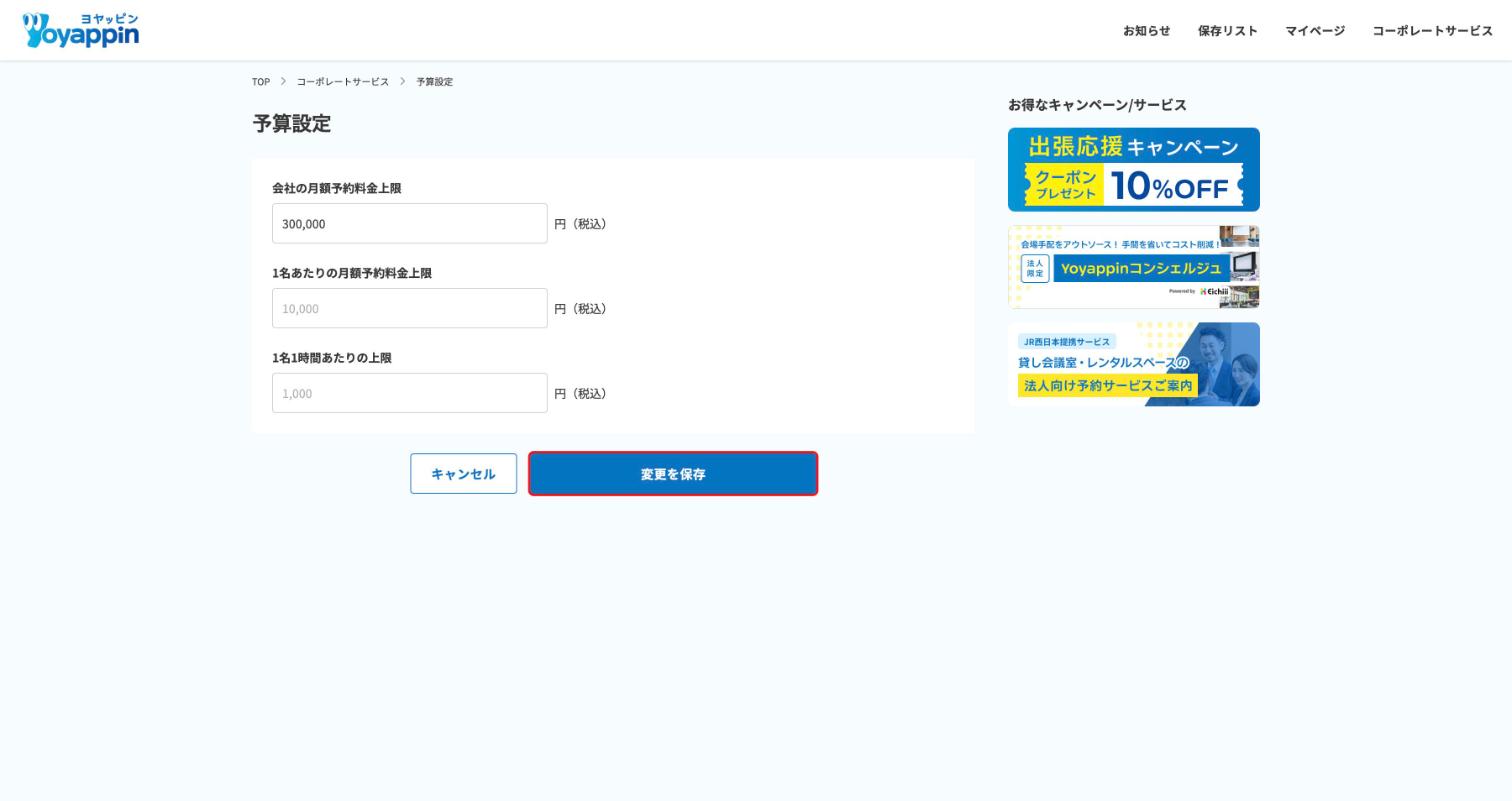The image size is (1512, 801).
Task: Click the 1名あたりの月額予約料金上限 label
Action: tap(352, 273)
